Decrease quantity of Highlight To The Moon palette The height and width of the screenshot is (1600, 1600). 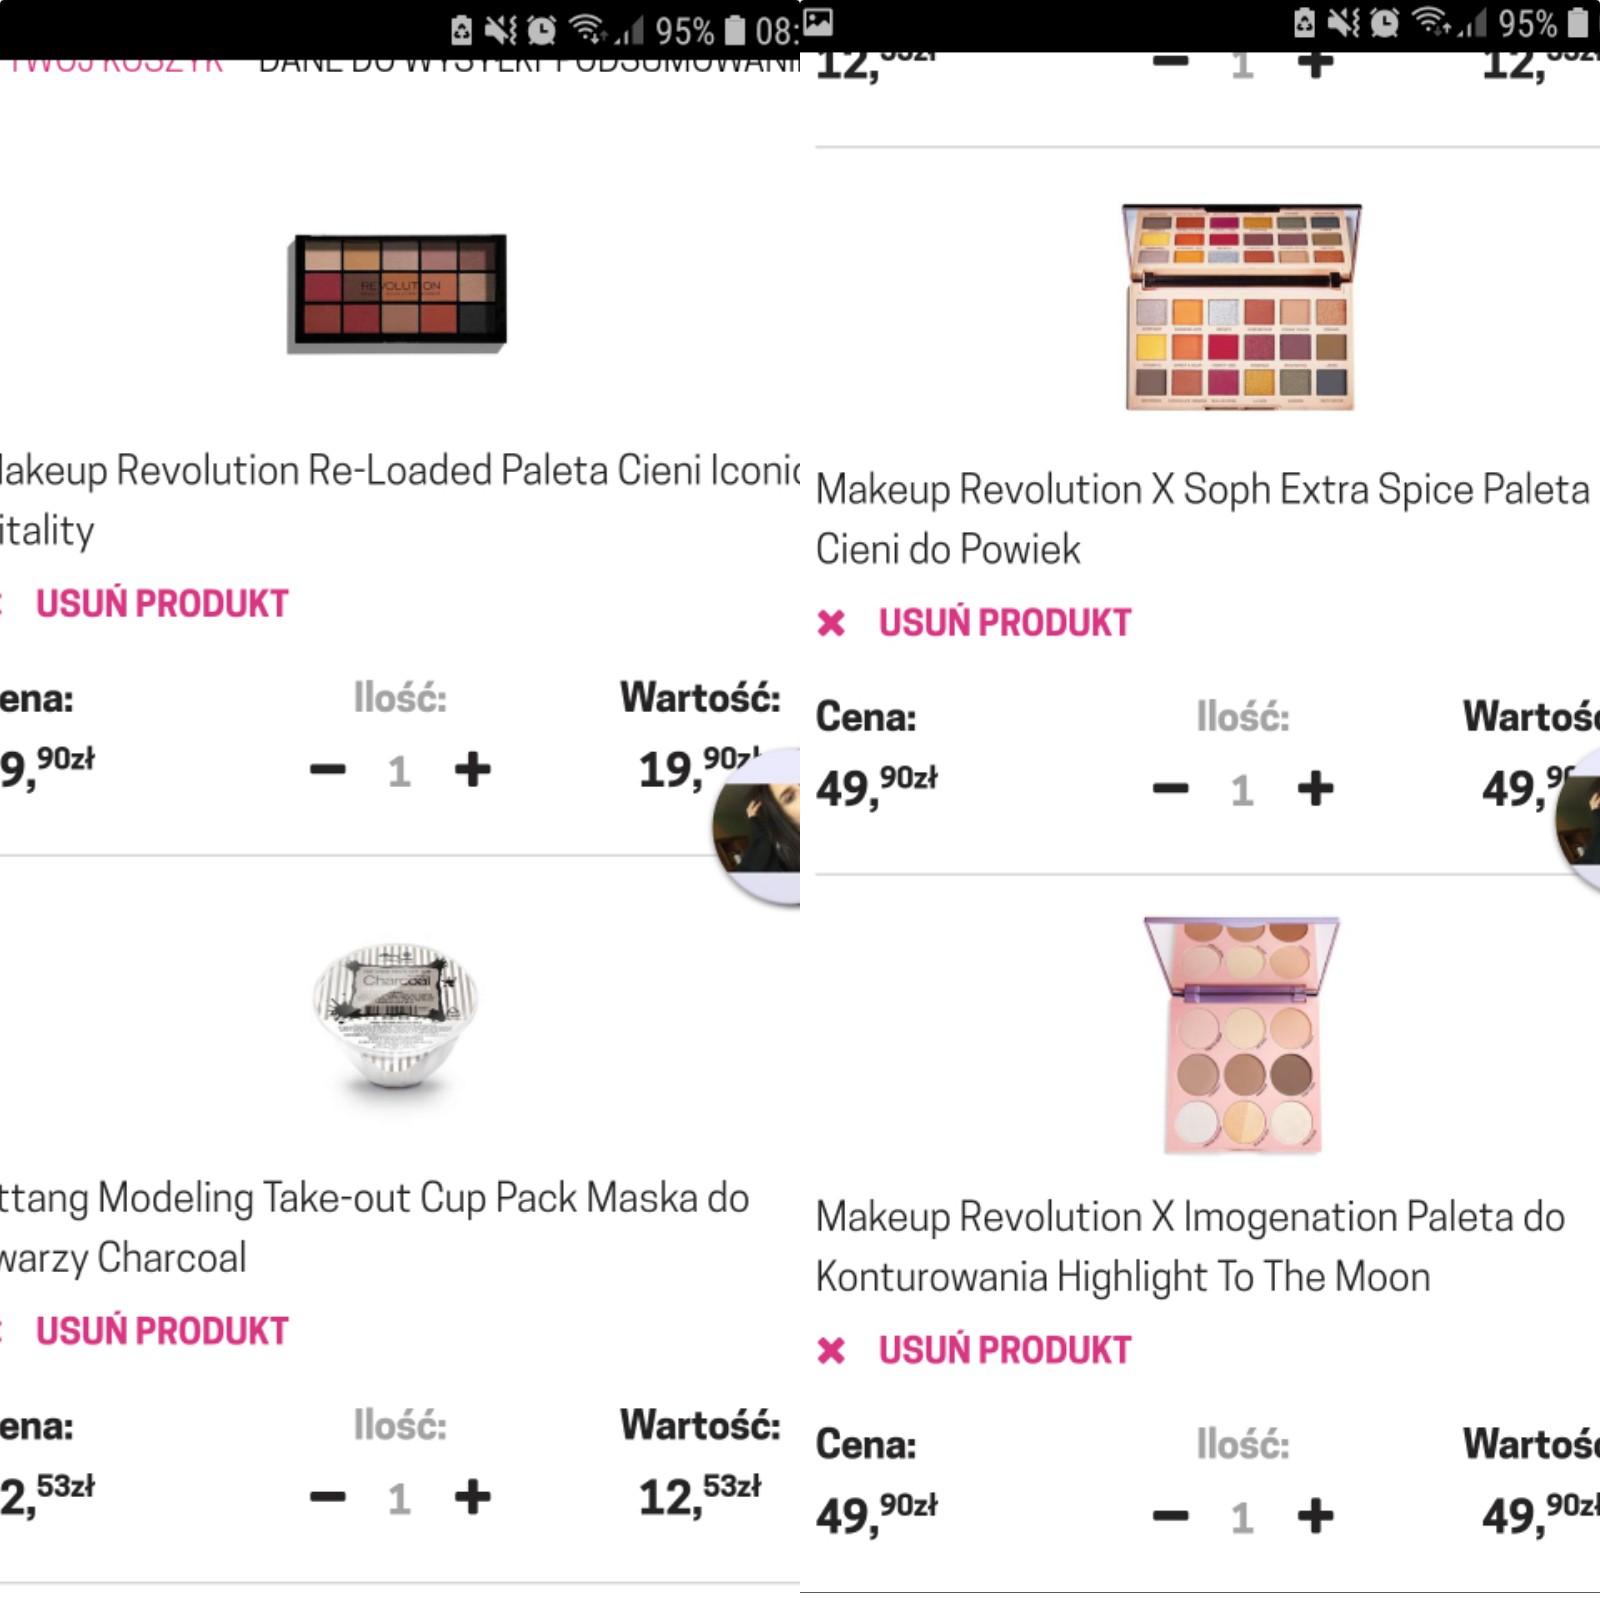pos(1170,1517)
